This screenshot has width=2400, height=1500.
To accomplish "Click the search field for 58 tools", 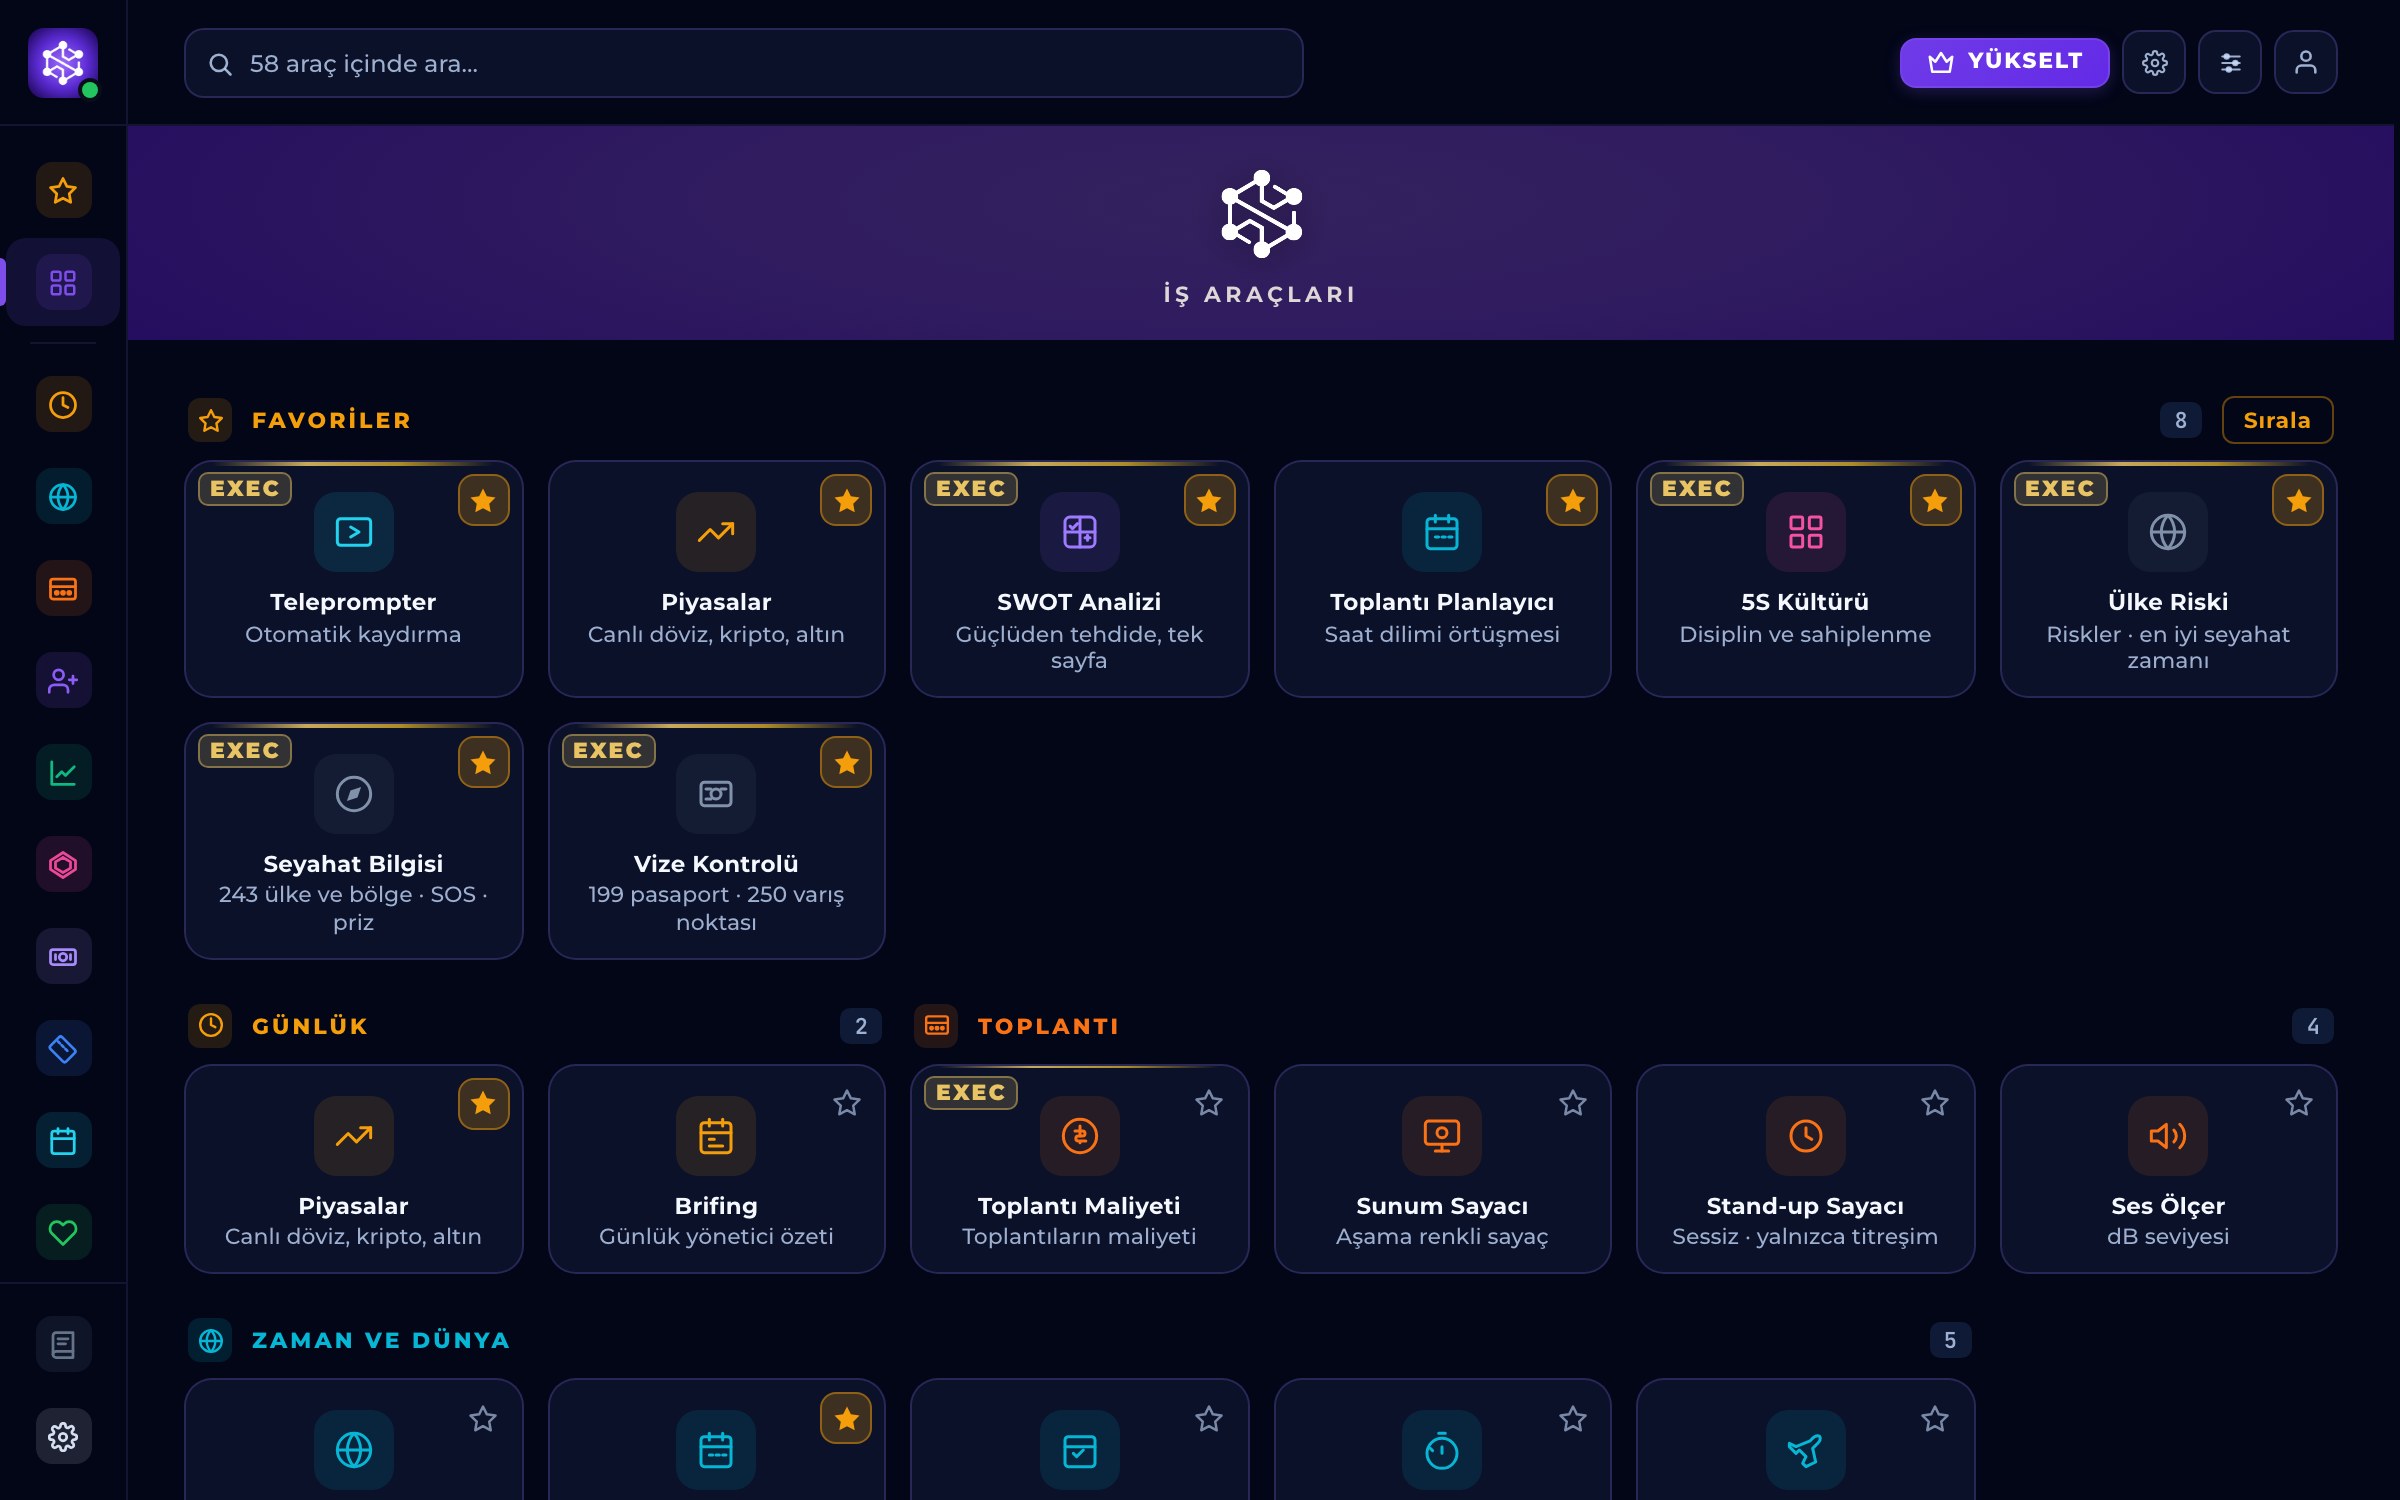I will (743, 63).
